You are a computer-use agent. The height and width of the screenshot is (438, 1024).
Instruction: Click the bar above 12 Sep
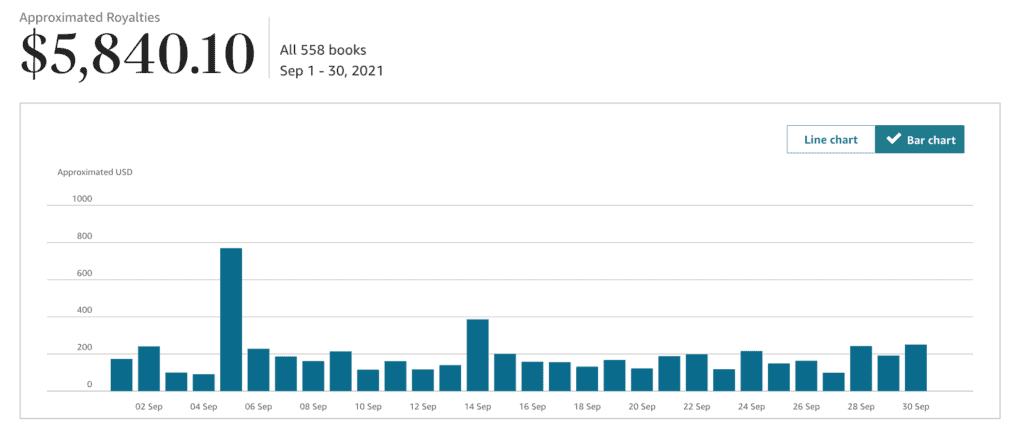pyautogui.click(x=423, y=381)
